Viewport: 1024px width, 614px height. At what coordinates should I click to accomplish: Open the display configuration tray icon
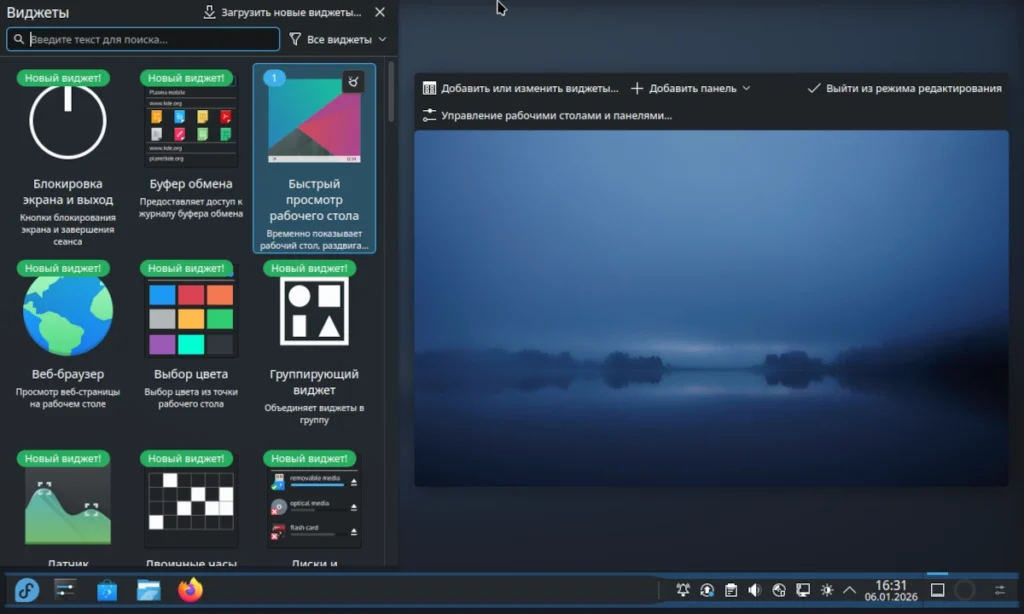[x=803, y=590]
